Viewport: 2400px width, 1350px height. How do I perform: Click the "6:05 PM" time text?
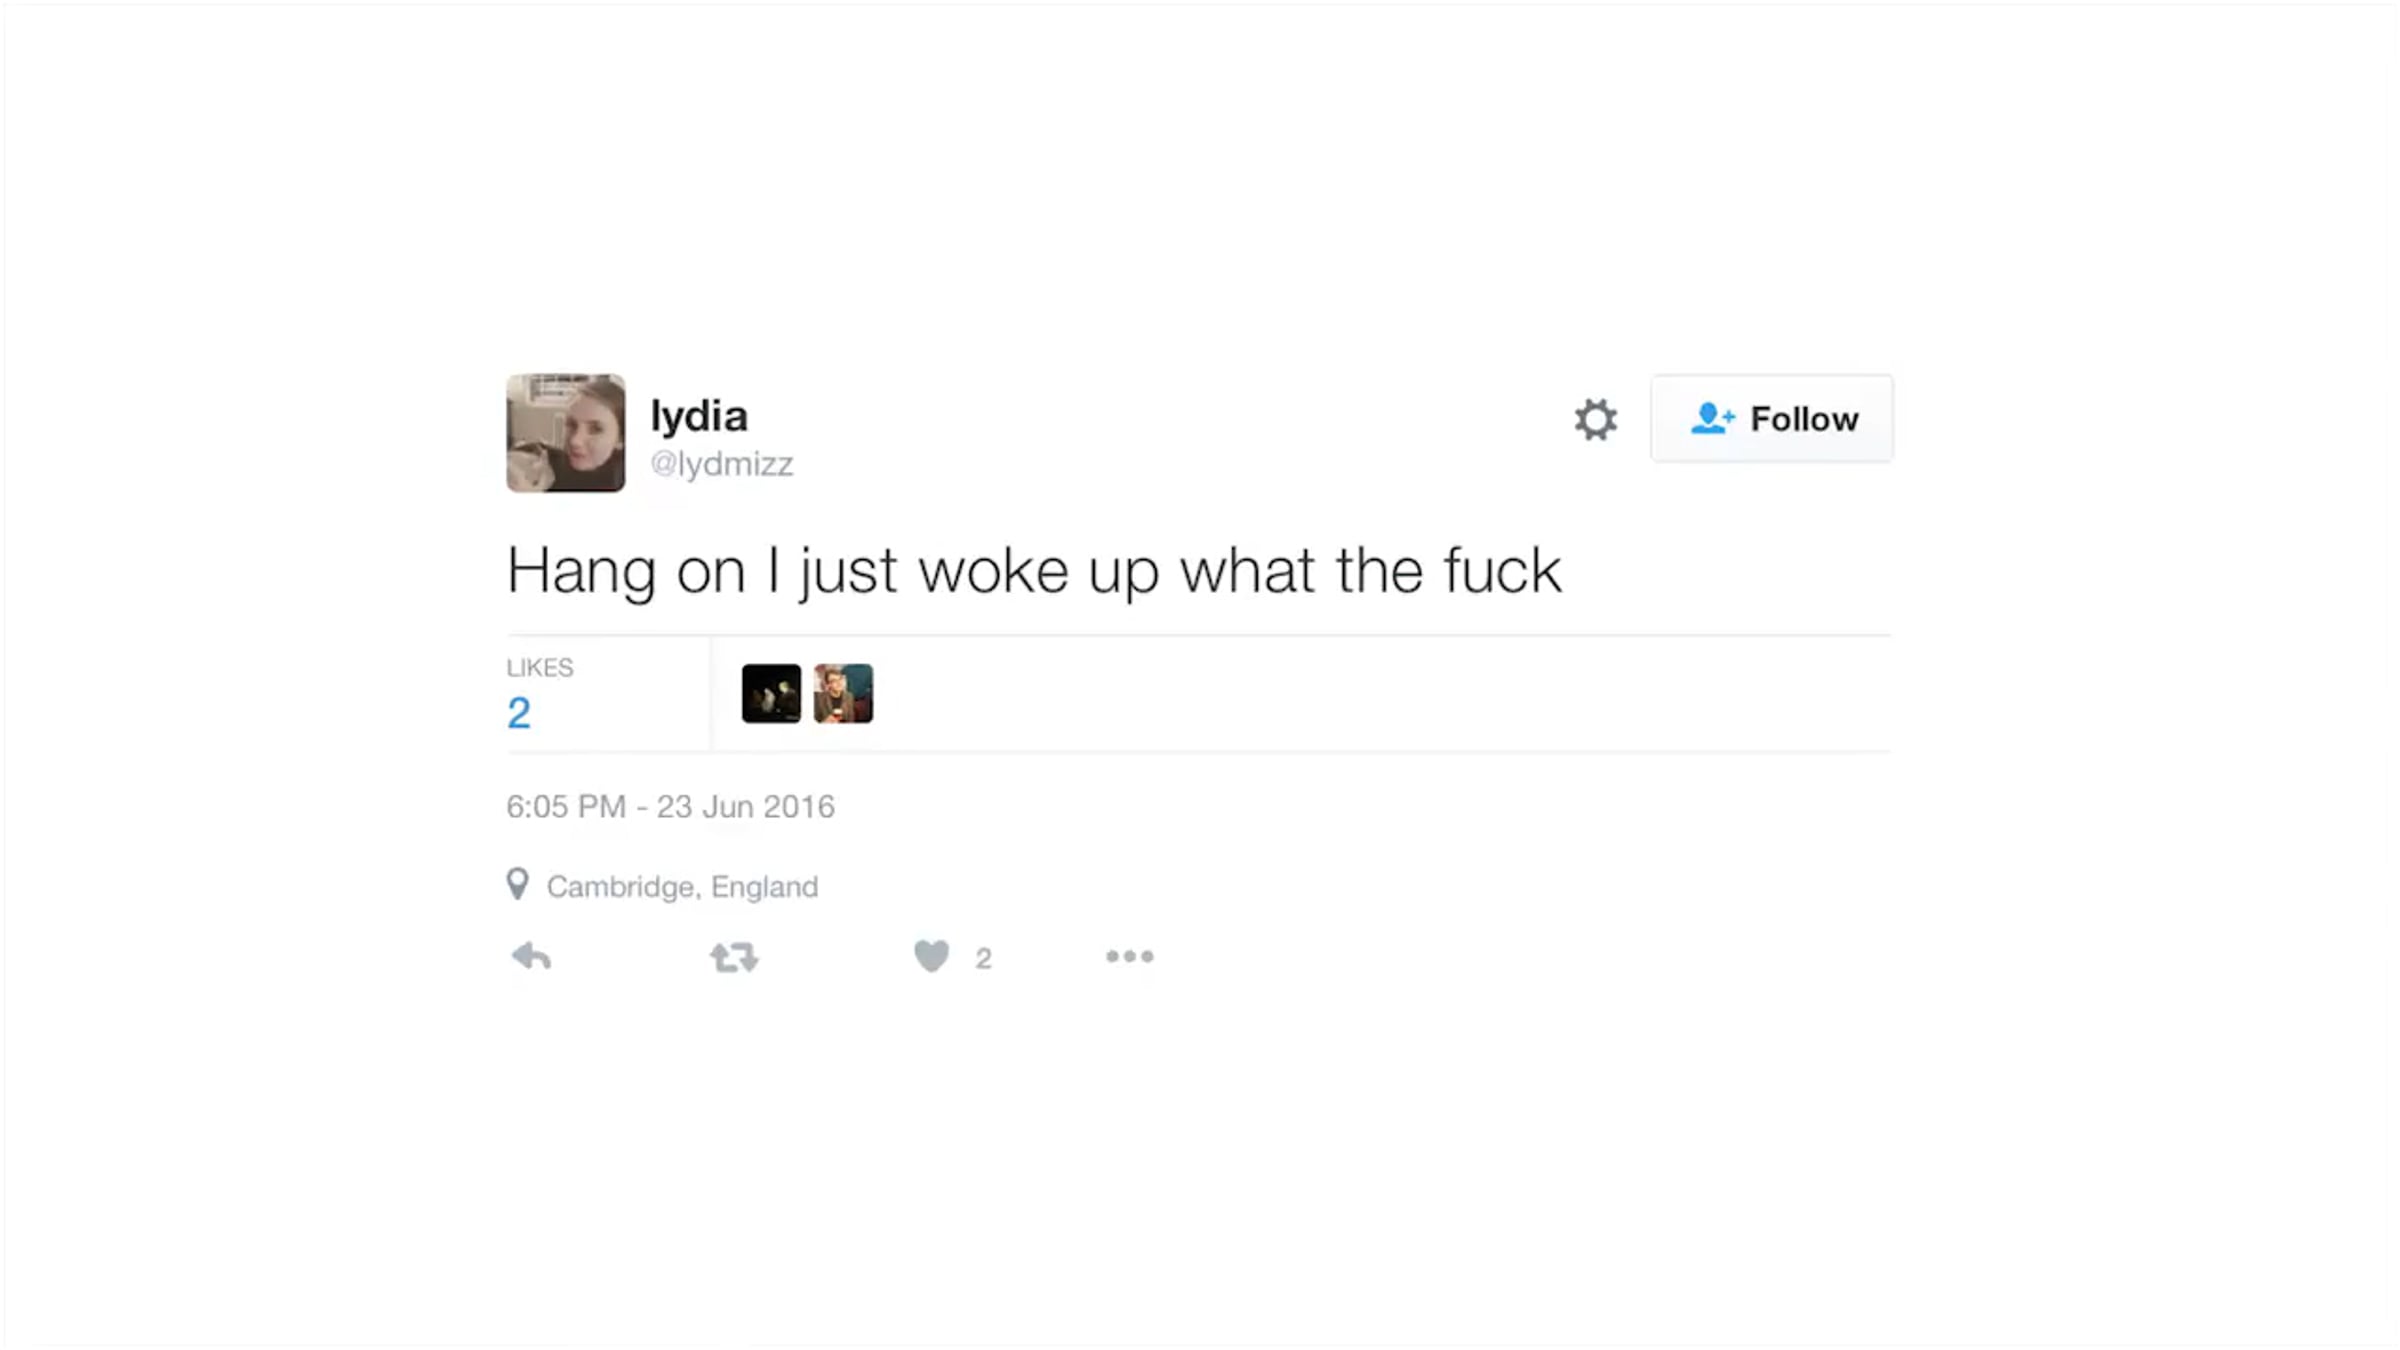pyautogui.click(x=565, y=807)
